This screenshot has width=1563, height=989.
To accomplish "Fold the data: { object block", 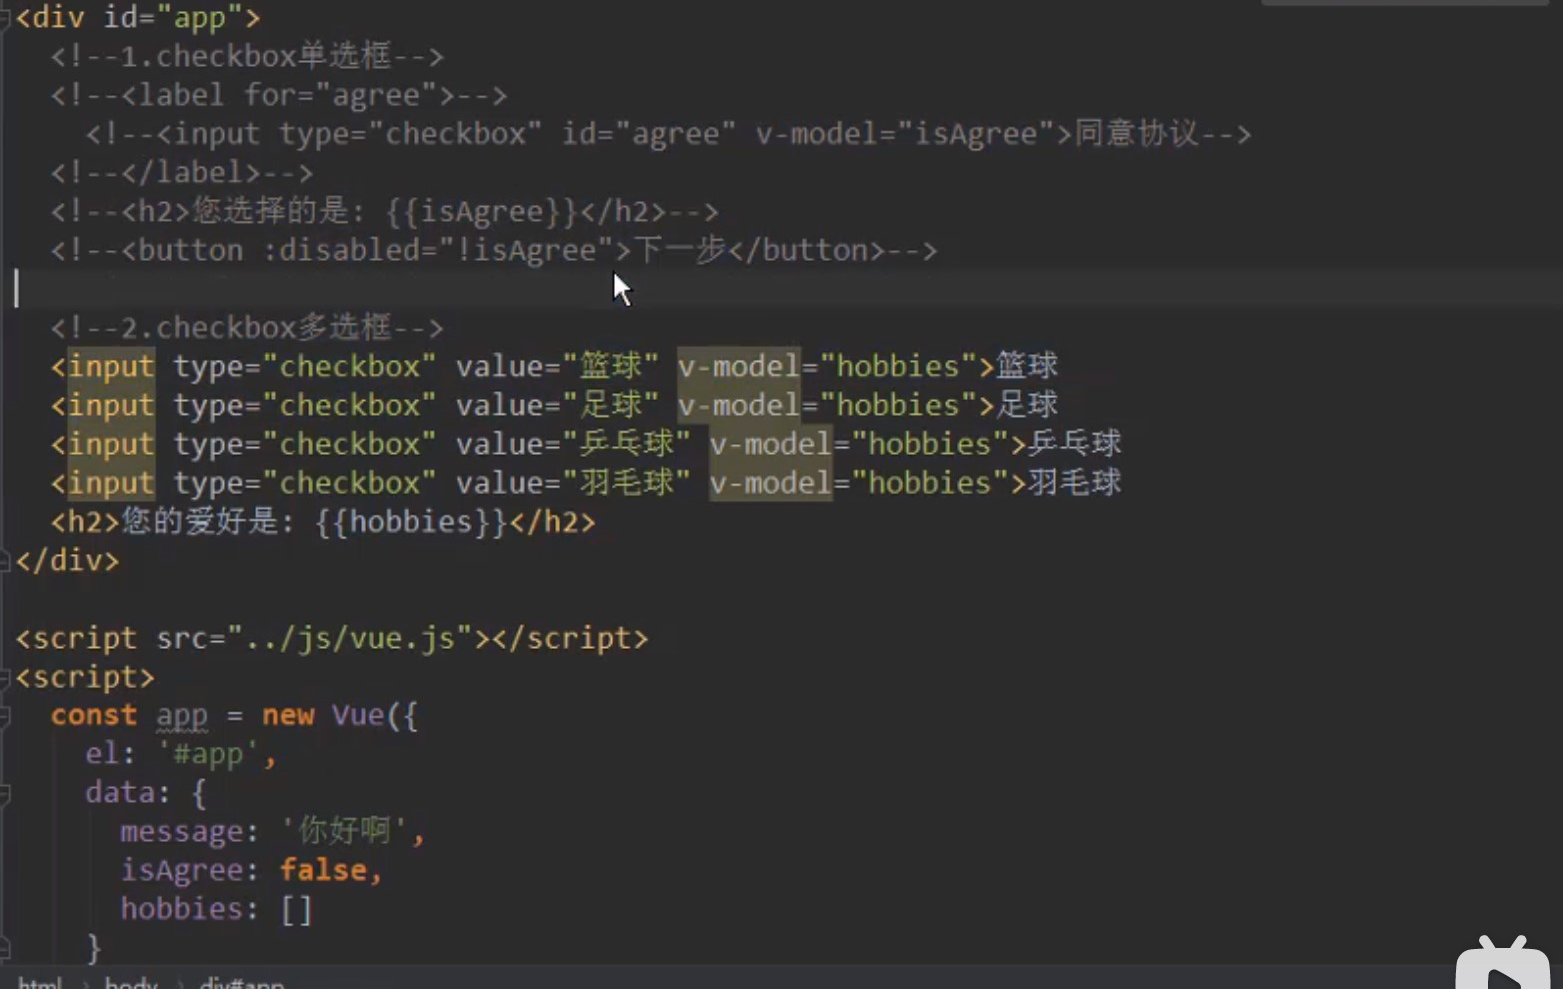I will [x=4, y=794].
